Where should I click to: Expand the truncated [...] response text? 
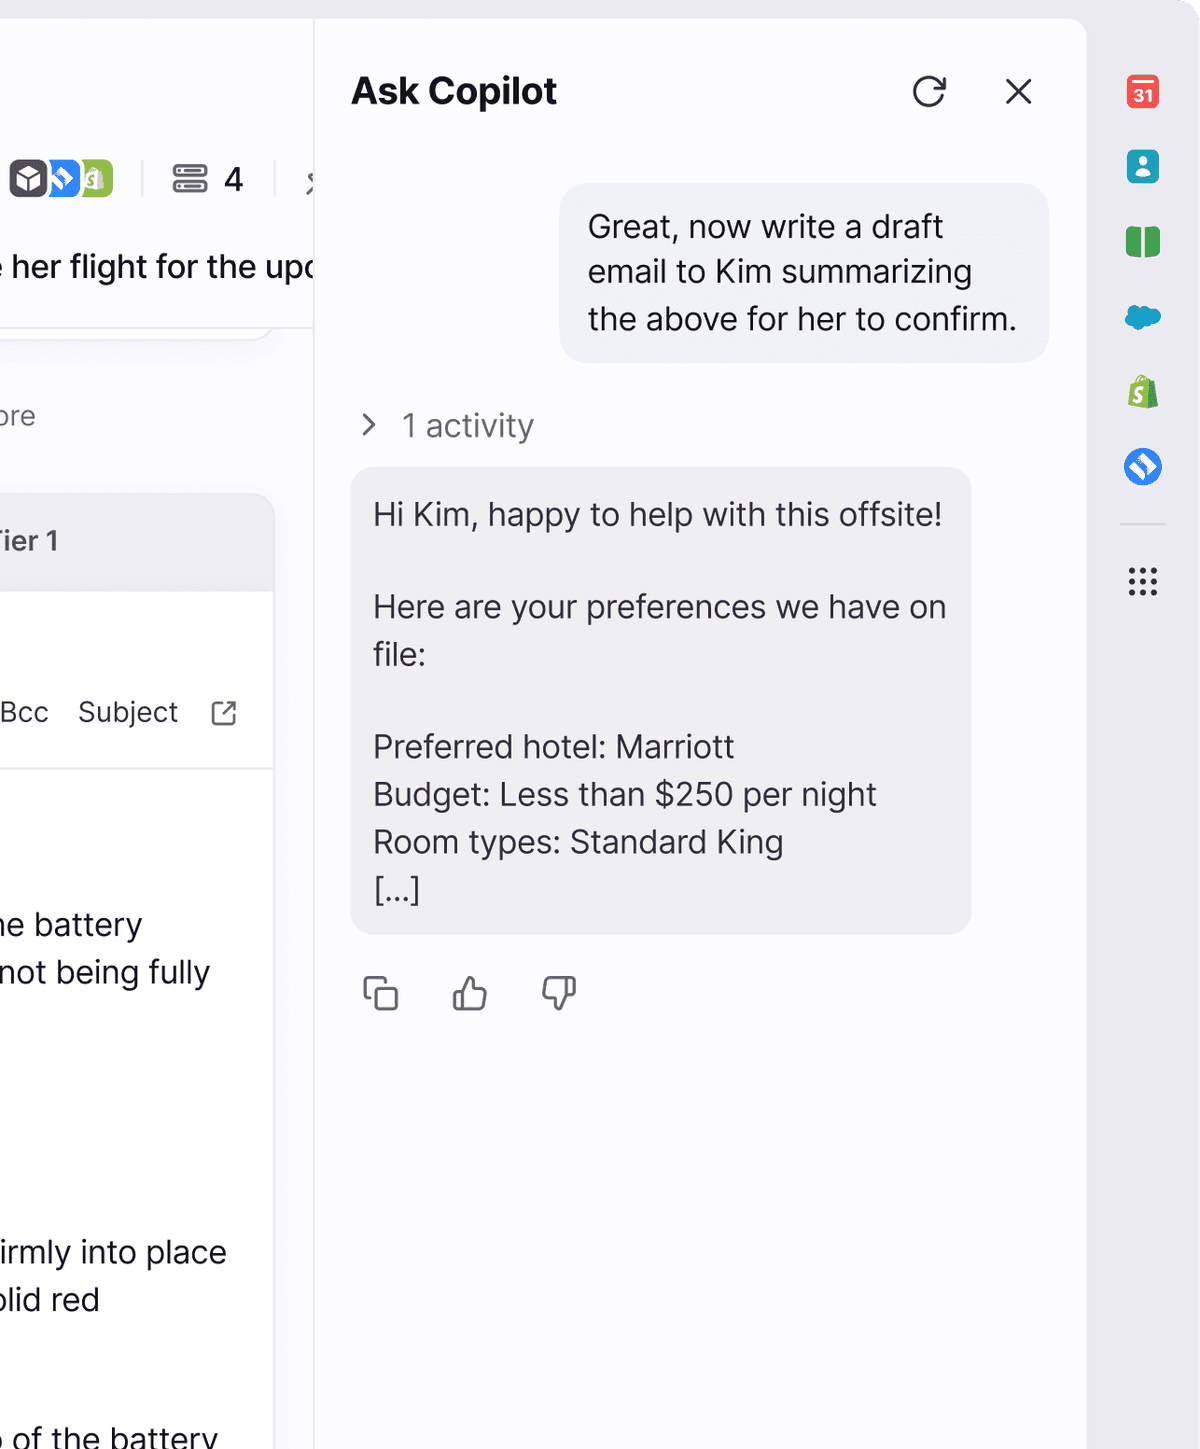pos(397,889)
